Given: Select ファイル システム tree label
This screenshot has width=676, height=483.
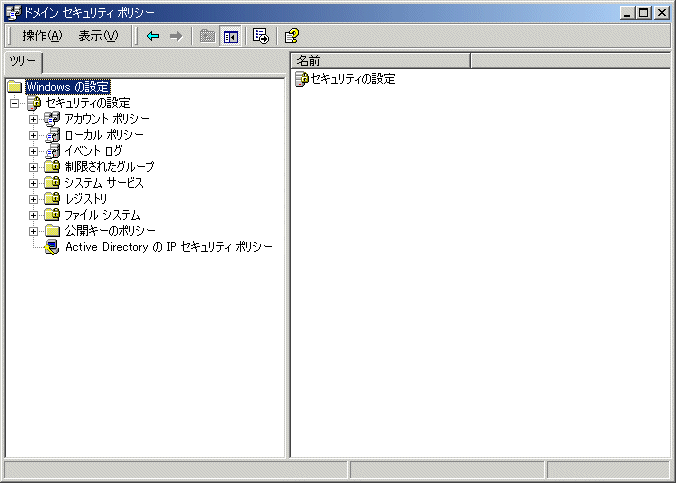Looking at the screenshot, I should 102,214.
